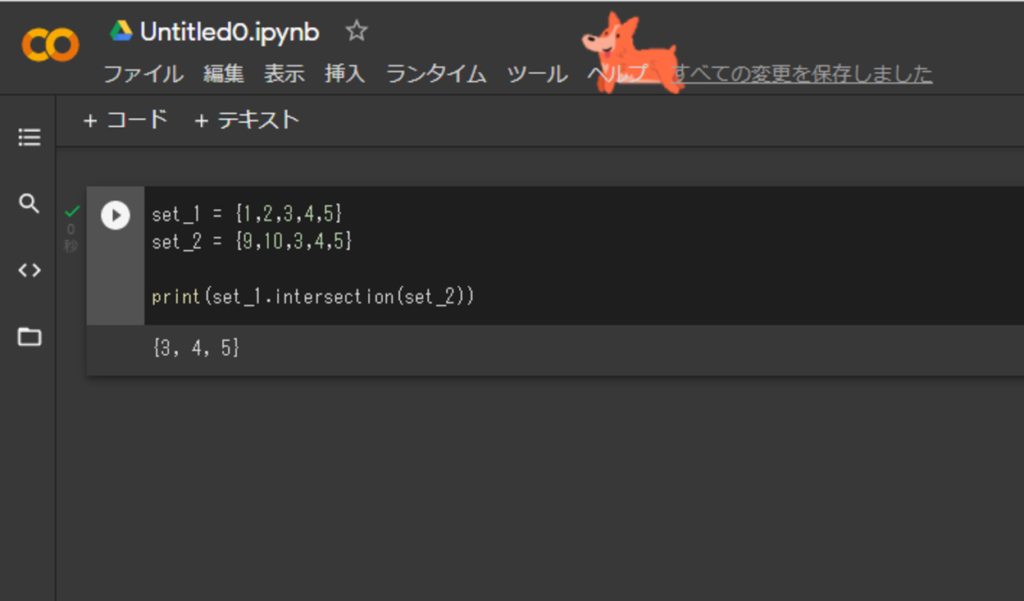Click the Google Drive icon beside notebook title

[121, 31]
